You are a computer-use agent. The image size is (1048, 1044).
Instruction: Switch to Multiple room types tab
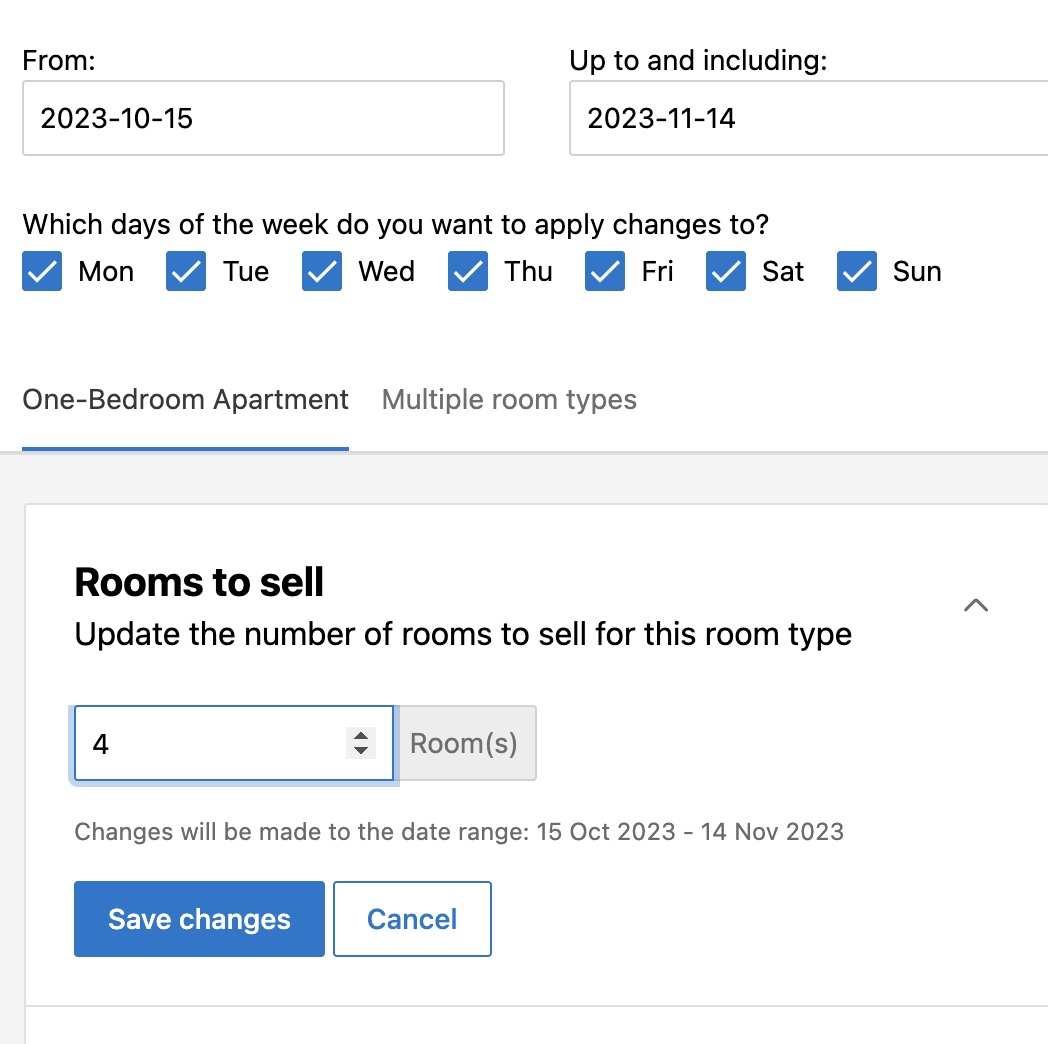point(509,400)
